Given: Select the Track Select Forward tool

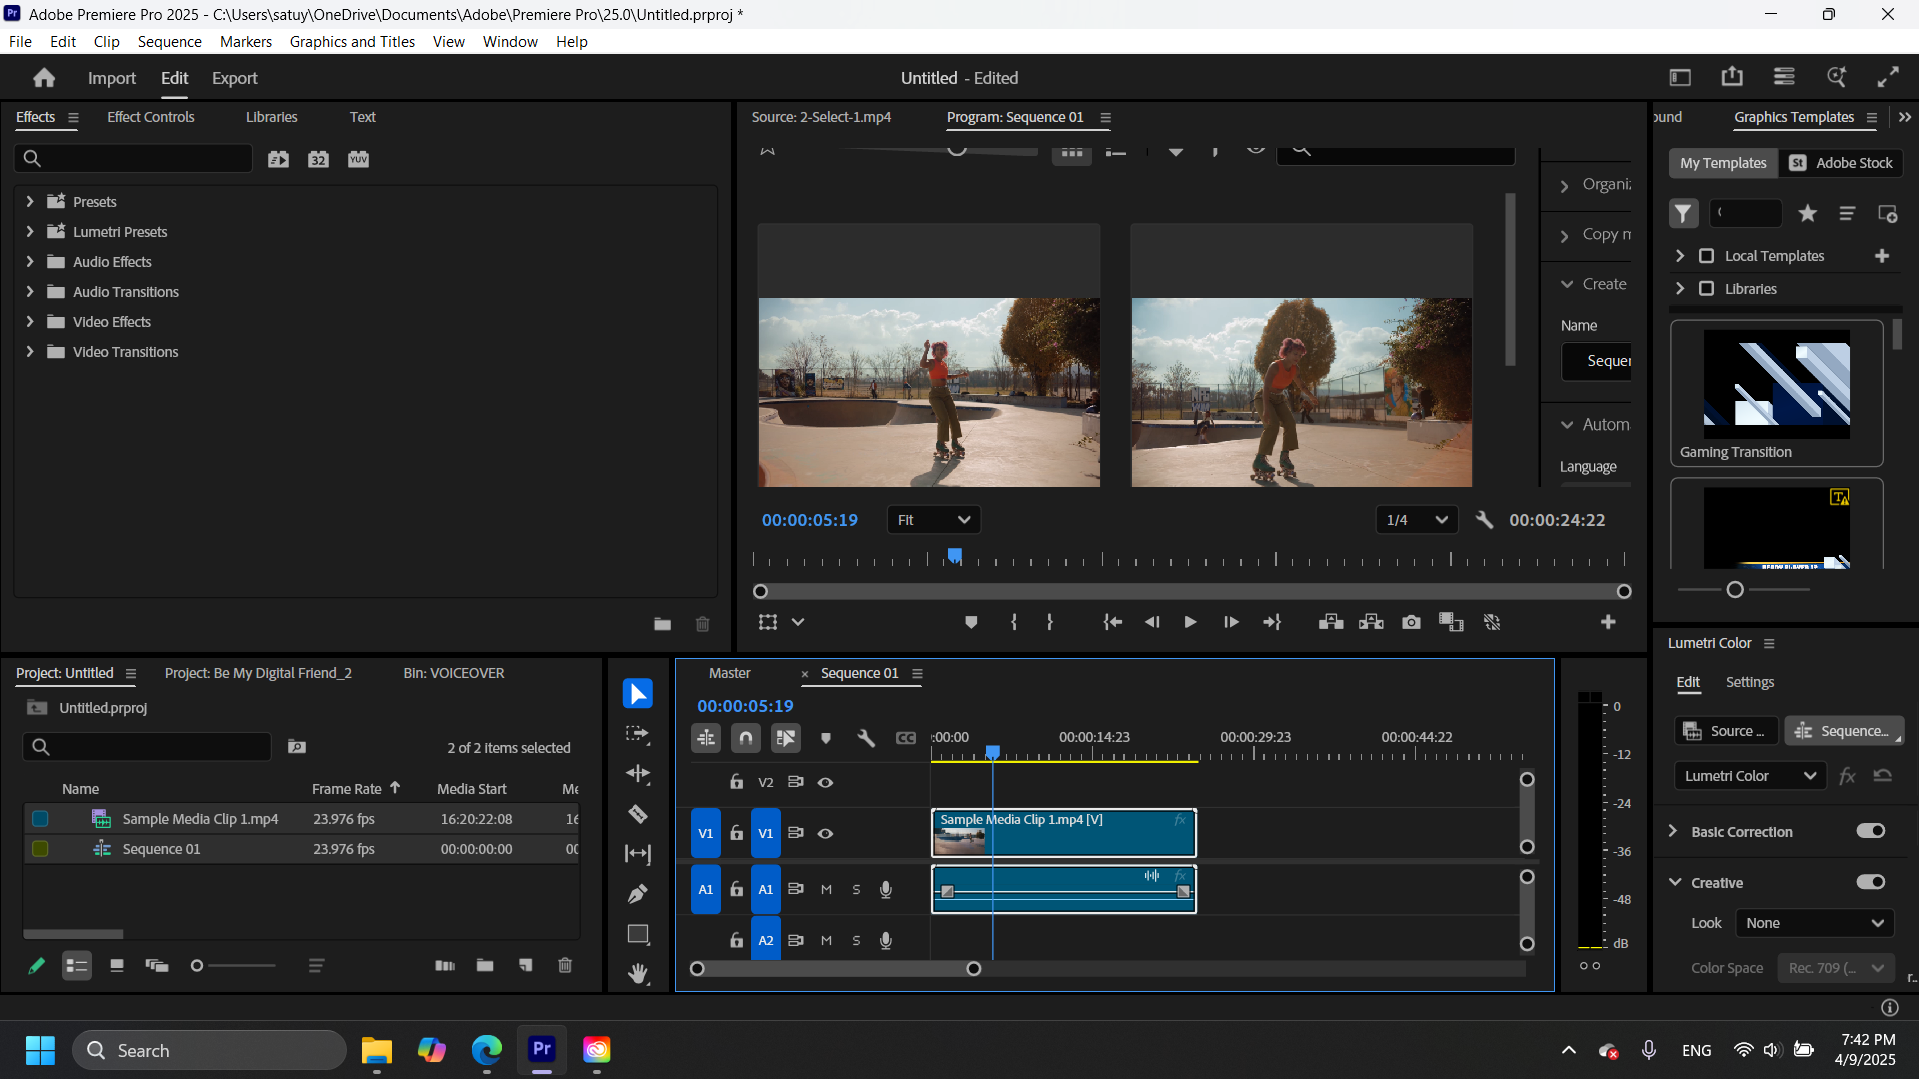Looking at the screenshot, I should click(638, 733).
